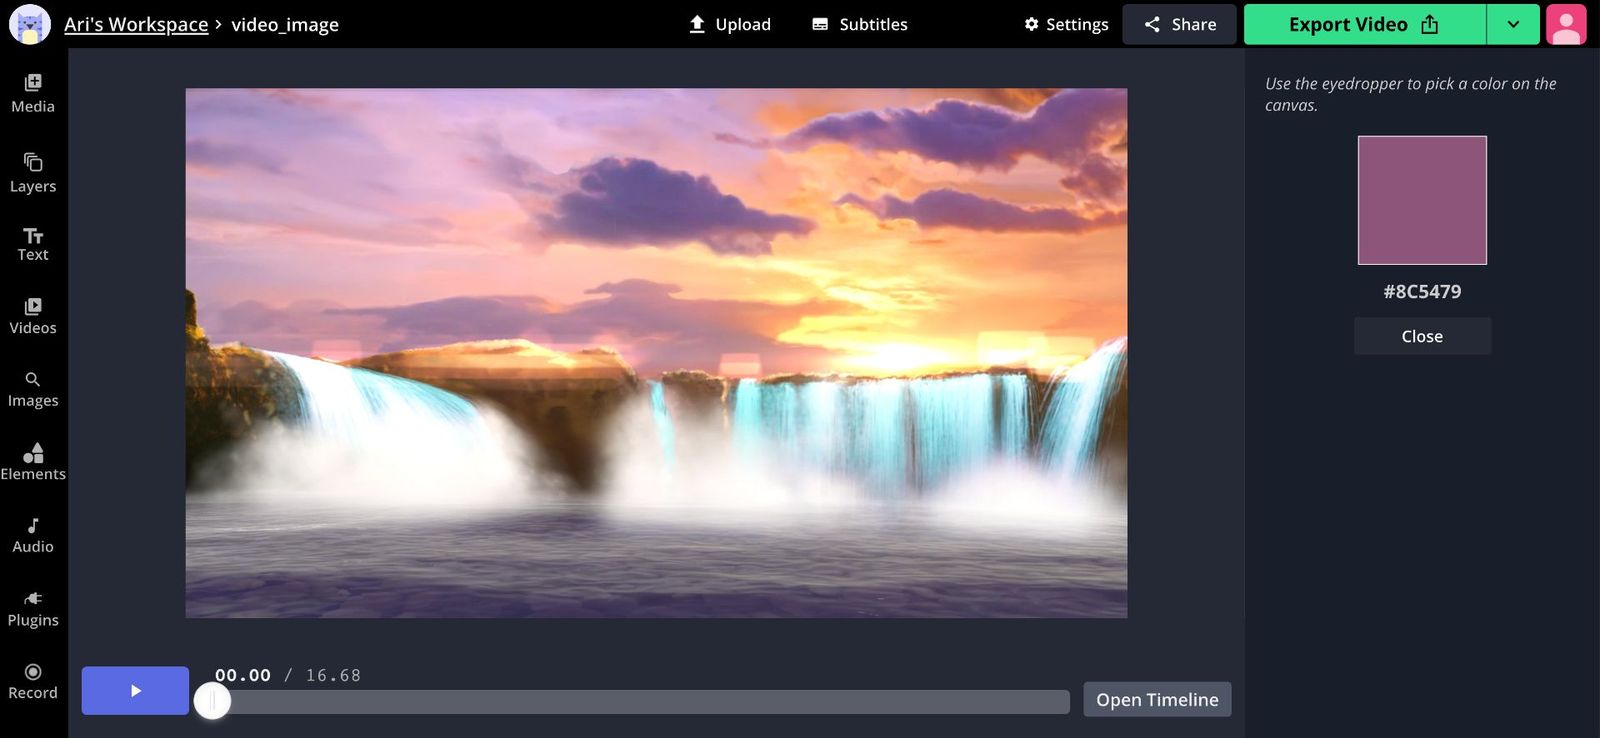Click the Upload menu item
This screenshot has width=1600, height=738.
click(730, 25)
